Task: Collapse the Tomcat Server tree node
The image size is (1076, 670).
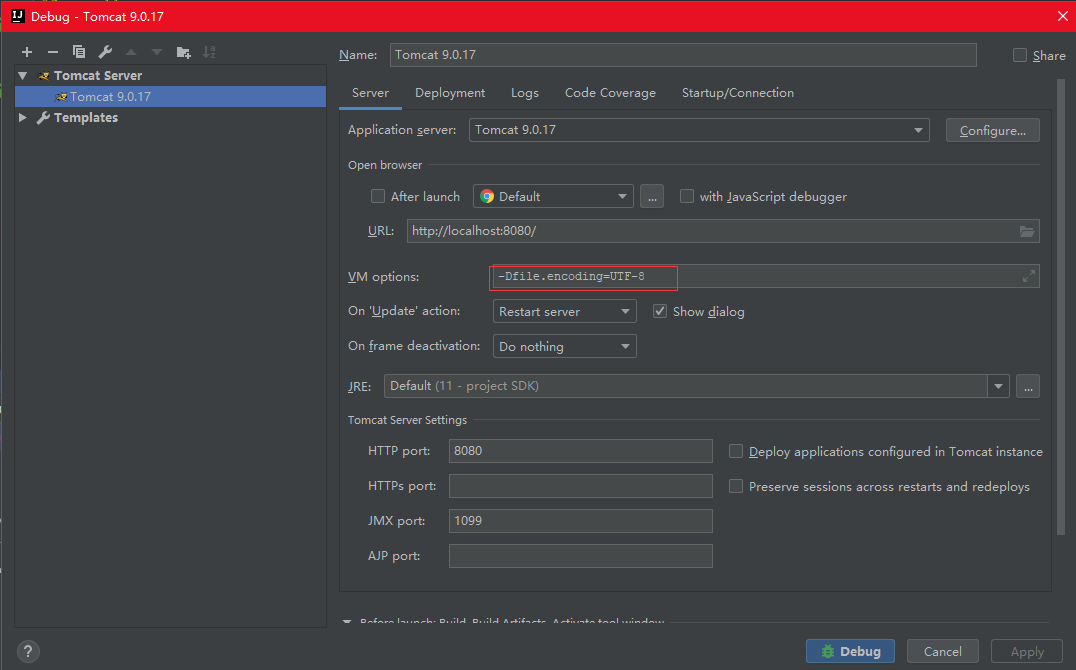Action: pyautogui.click(x=23, y=76)
